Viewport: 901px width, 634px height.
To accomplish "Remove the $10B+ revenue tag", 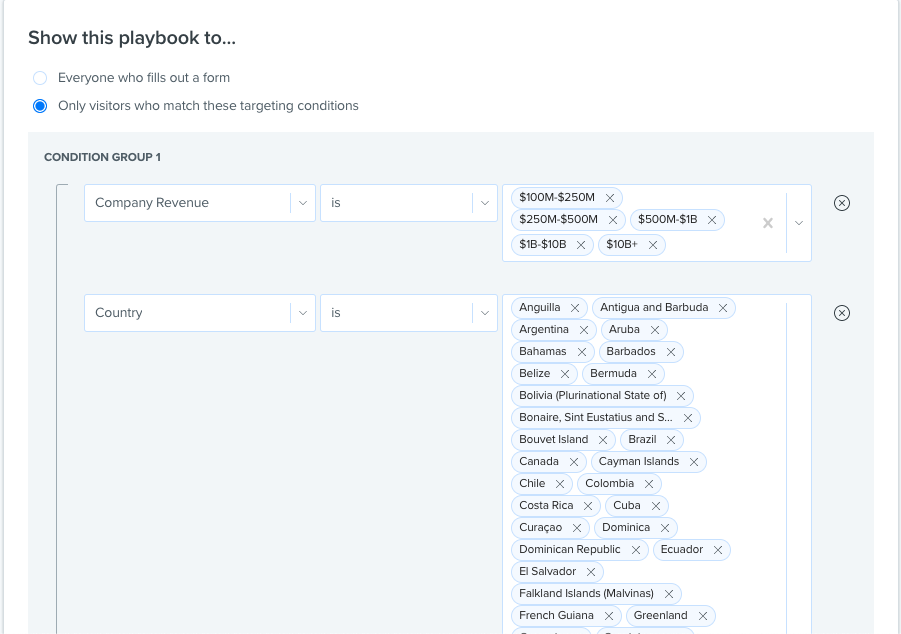I will (x=653, y=245).
